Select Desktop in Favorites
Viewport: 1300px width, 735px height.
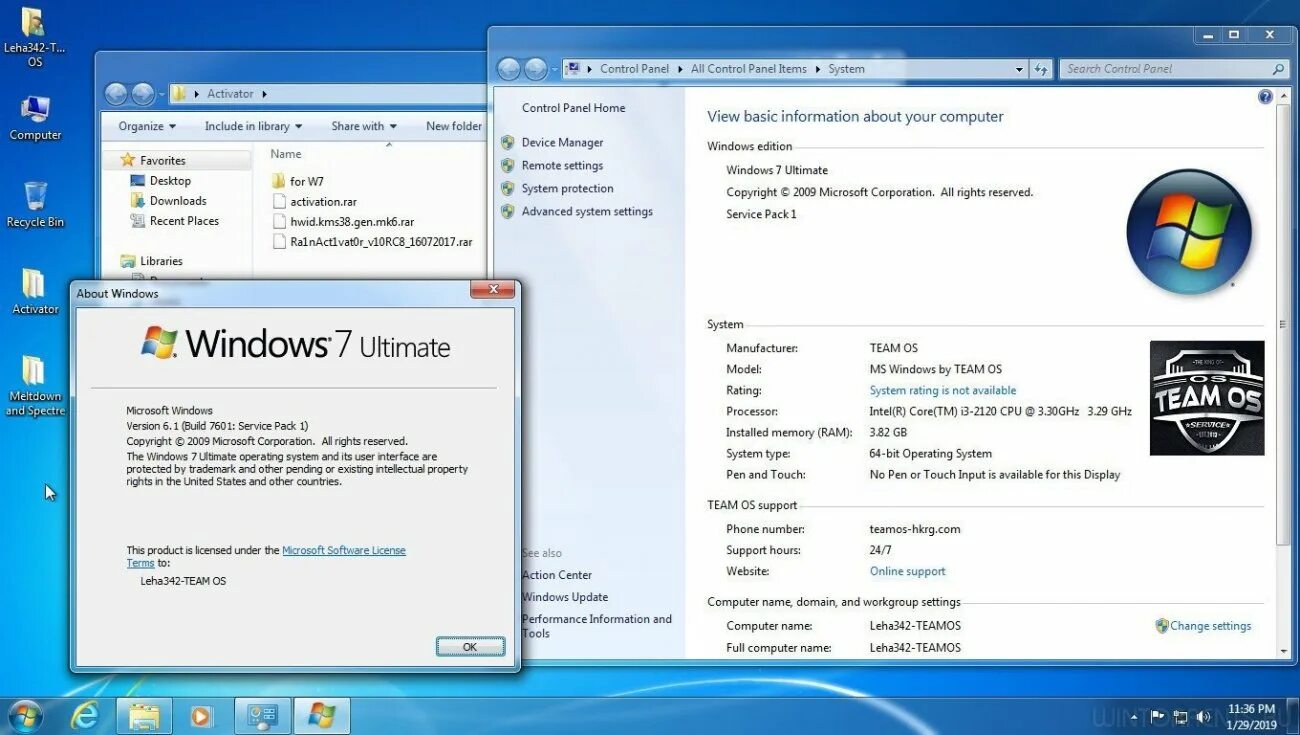click(x=170, y=181)
